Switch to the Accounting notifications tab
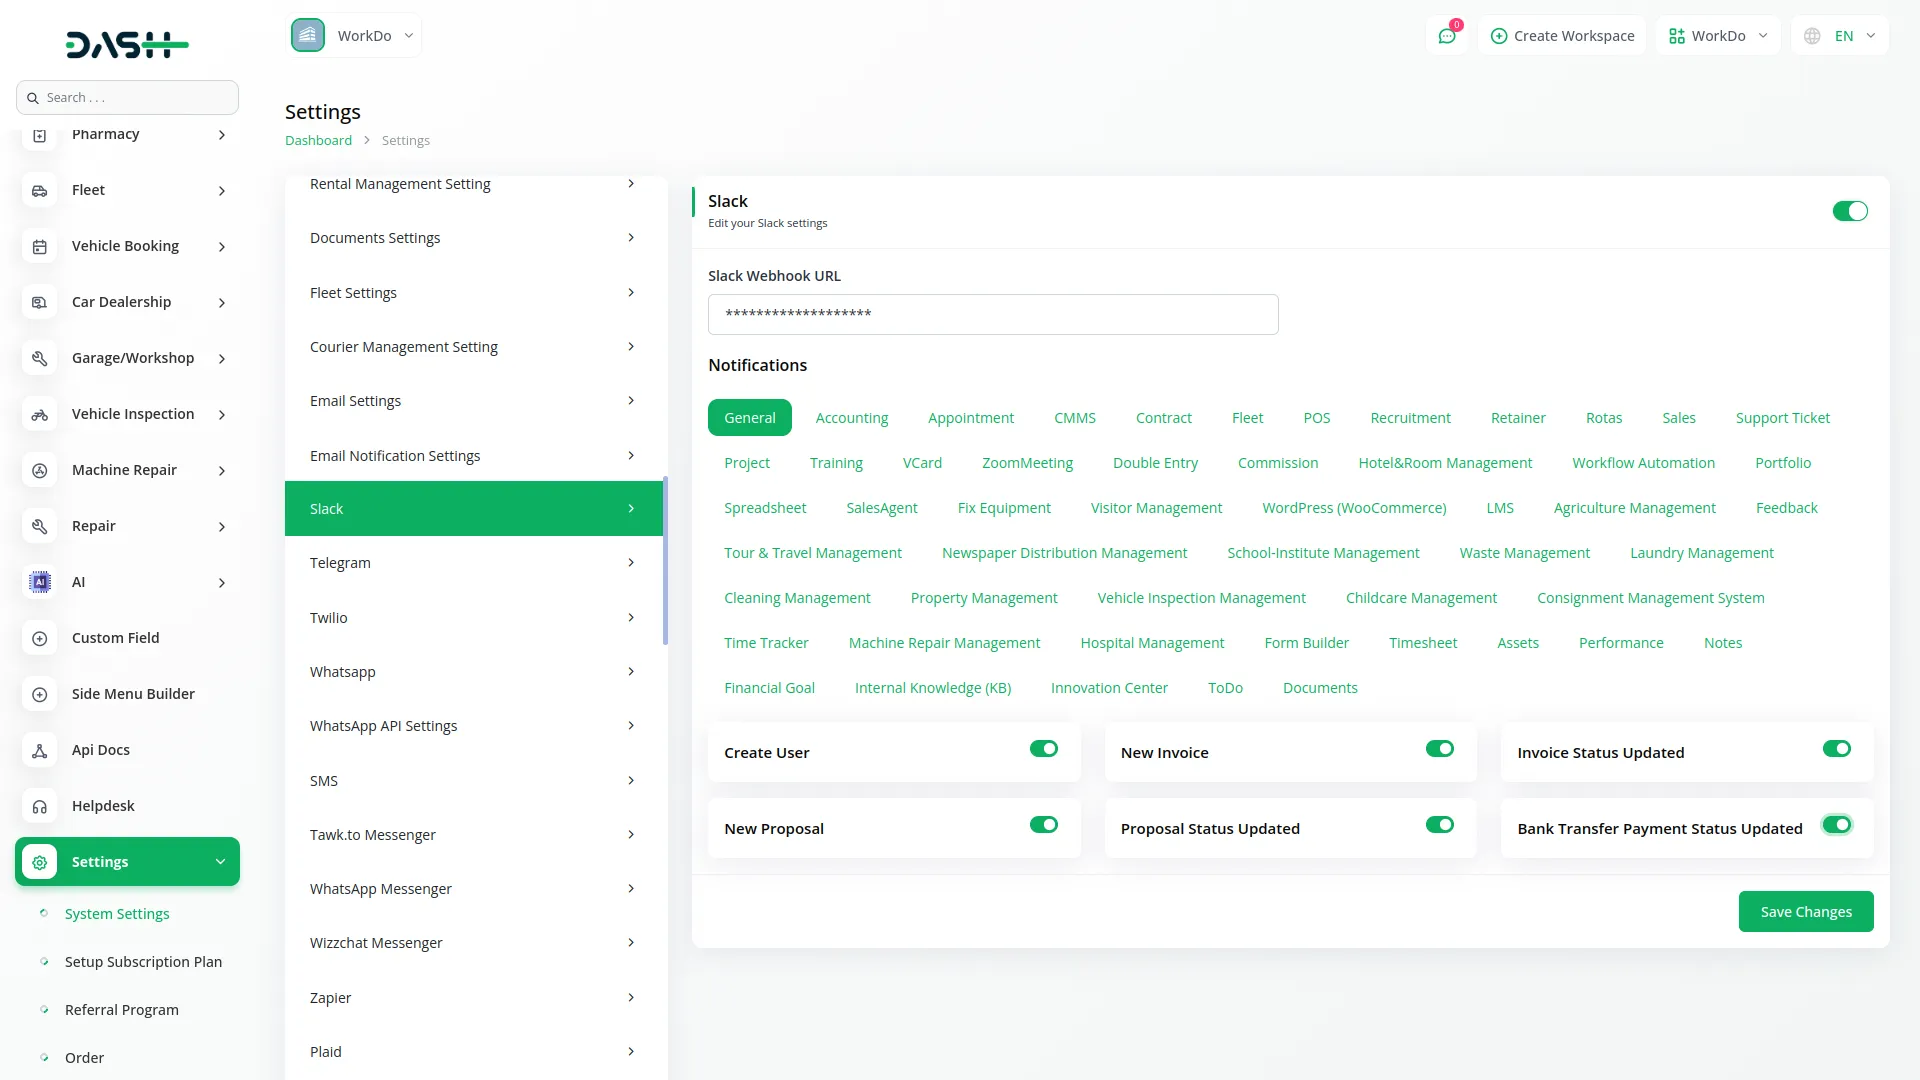This screenshot has width=1920, height=1080. click(x=852, y=417)
